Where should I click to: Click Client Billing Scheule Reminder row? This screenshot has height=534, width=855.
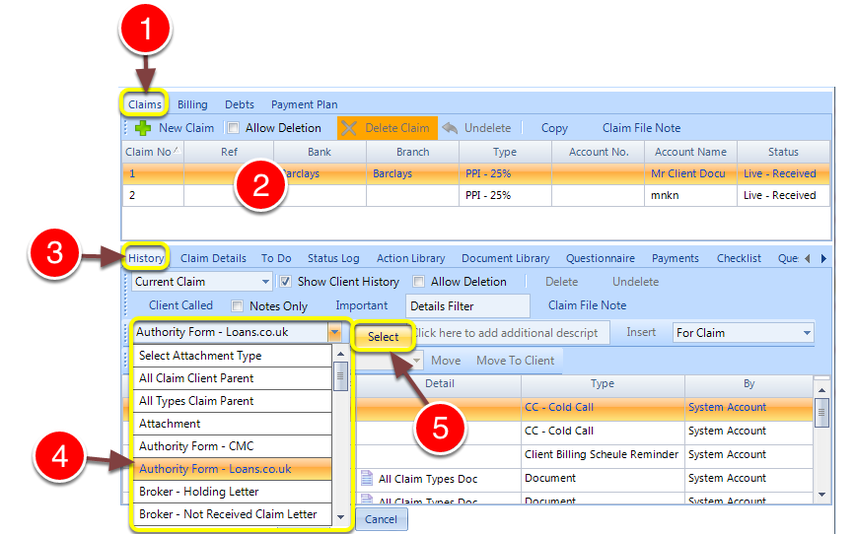pyautogui.click(x=585, y=454)
